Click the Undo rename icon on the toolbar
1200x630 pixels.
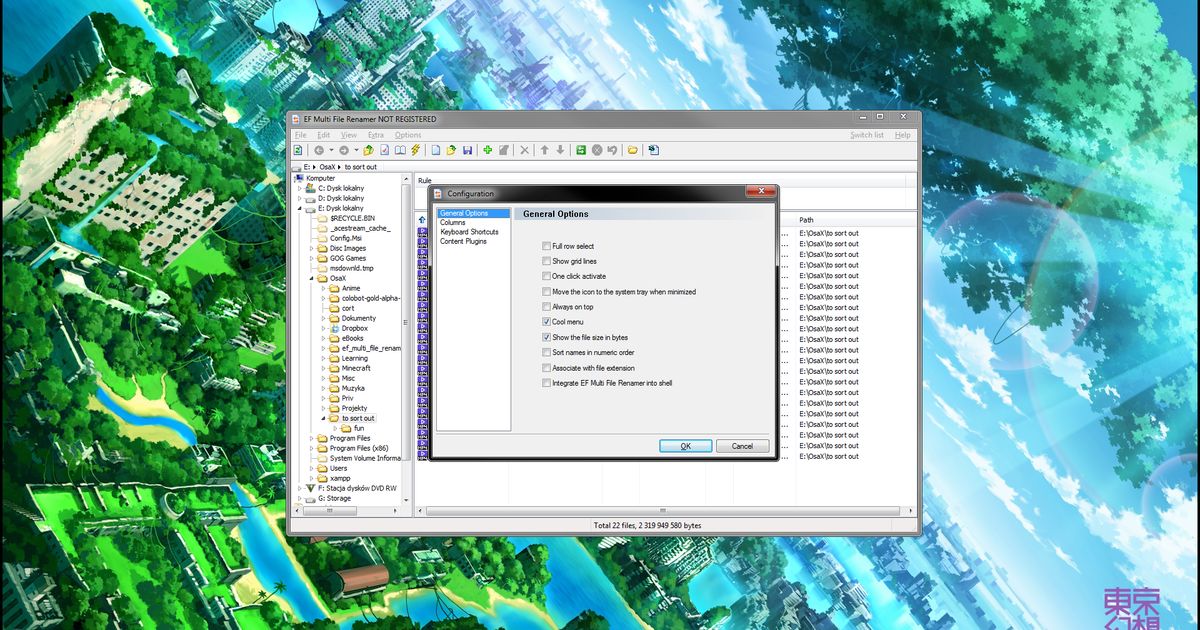point(613,149)
